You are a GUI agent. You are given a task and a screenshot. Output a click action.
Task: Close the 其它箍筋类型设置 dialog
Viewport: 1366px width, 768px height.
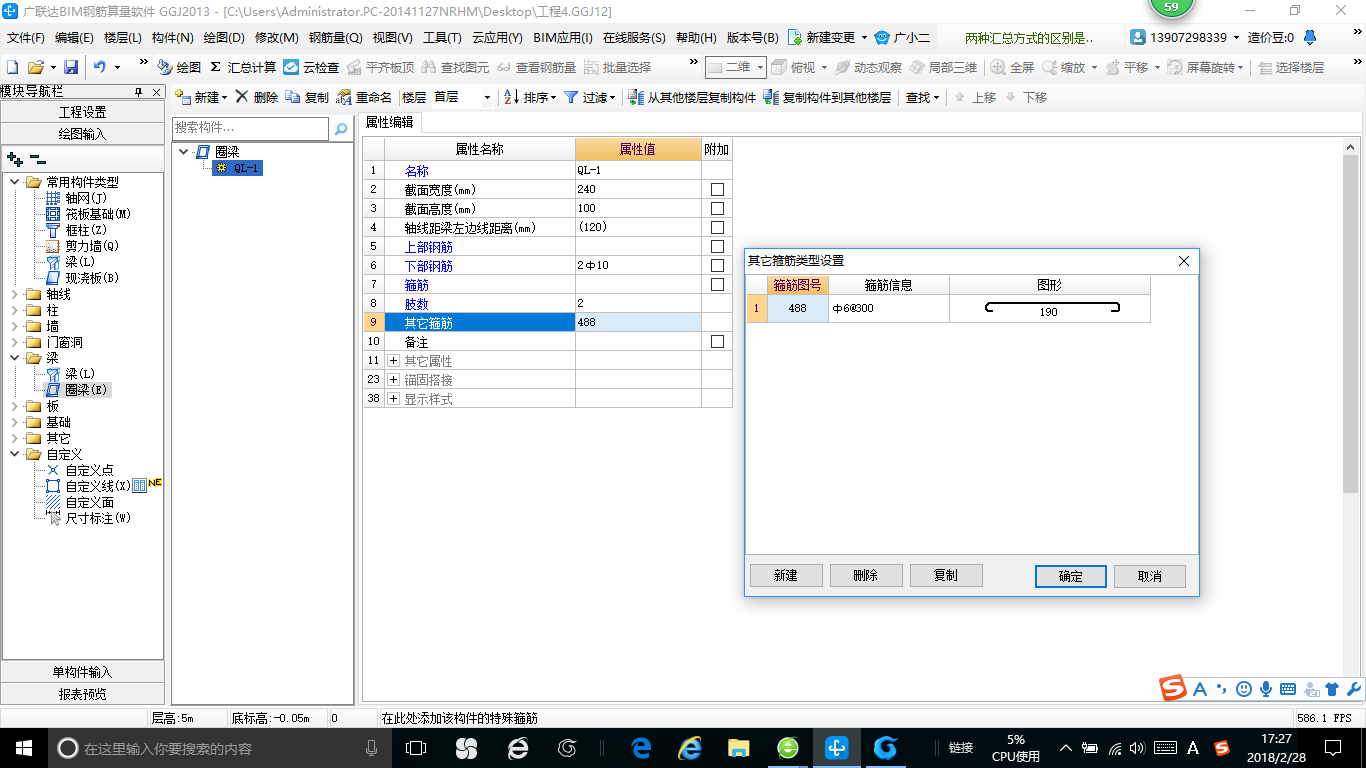pos(1184,261)
